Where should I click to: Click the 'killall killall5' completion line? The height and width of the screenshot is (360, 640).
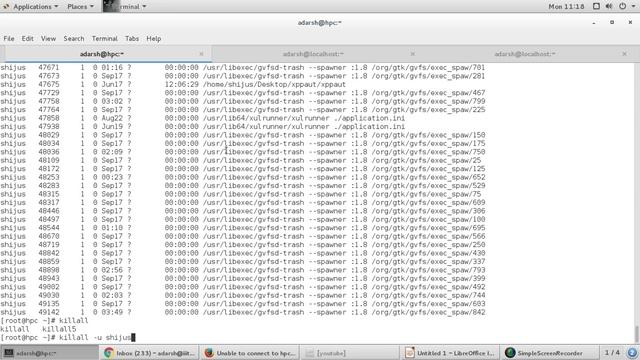pos(38,329)
